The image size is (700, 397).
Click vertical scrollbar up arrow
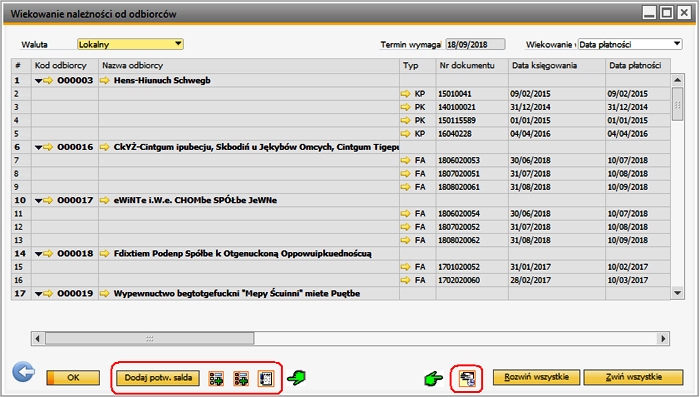tap(677, 80)
